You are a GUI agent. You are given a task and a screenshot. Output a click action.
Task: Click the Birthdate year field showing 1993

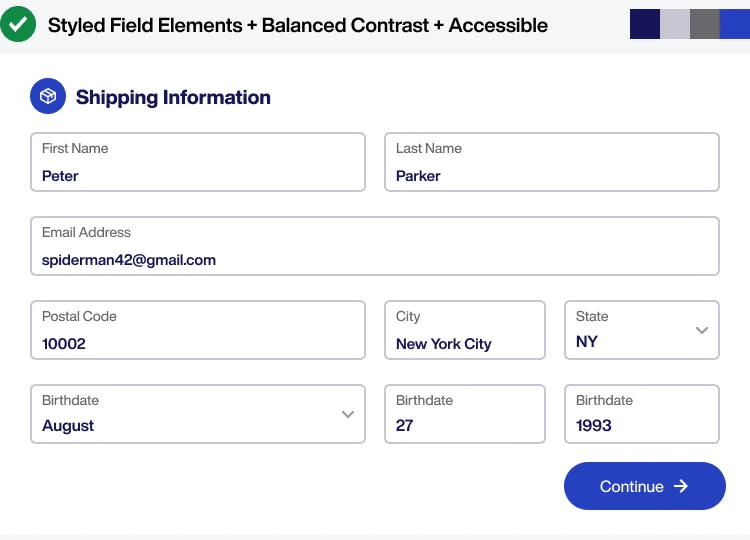coord(642,414)
